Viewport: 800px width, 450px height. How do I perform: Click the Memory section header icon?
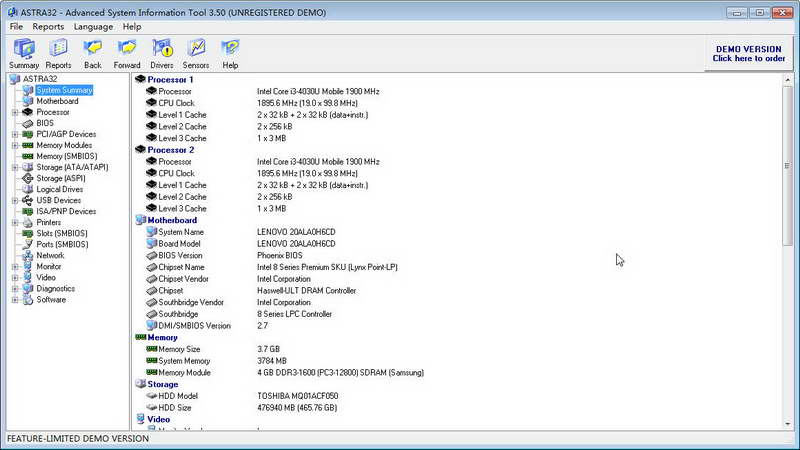(x=140, y=337)
